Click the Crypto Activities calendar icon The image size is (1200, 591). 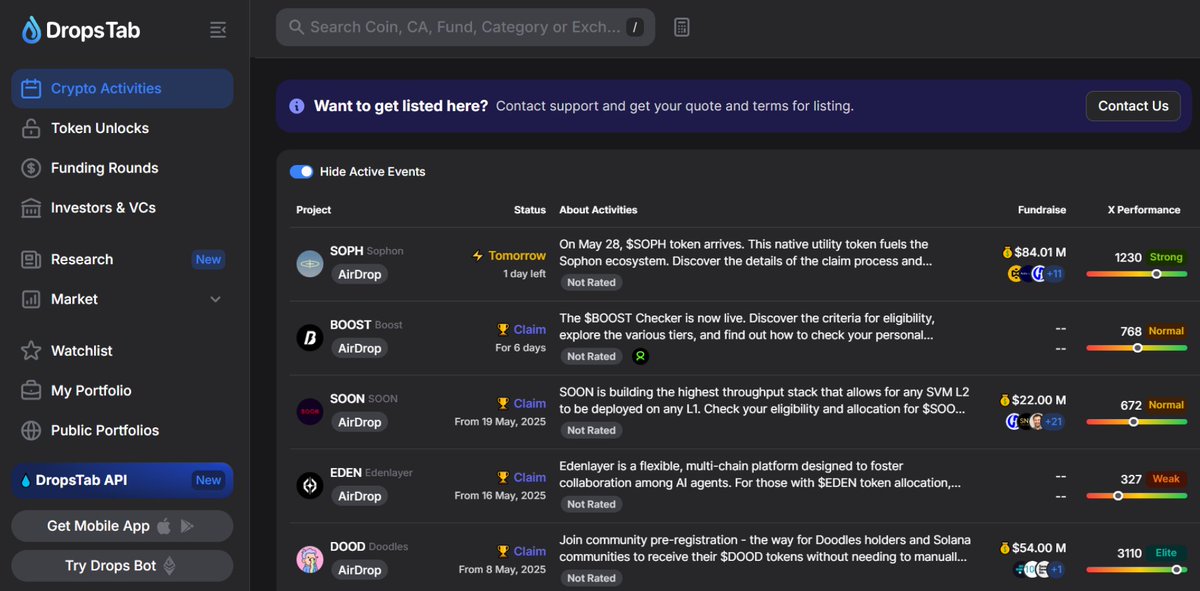click(x=31, y=88)
